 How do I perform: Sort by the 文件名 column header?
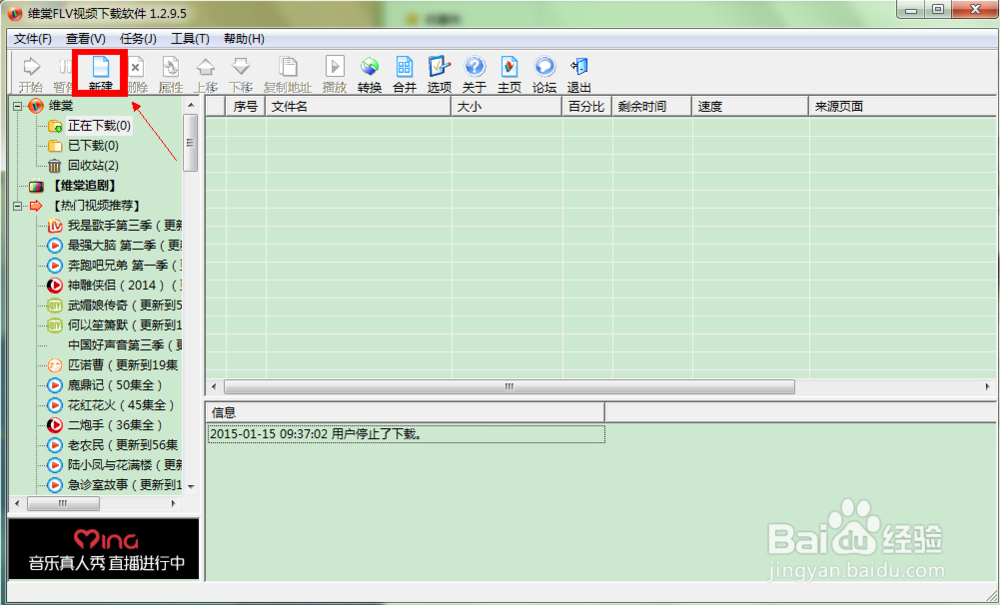(x=358, y=106)
